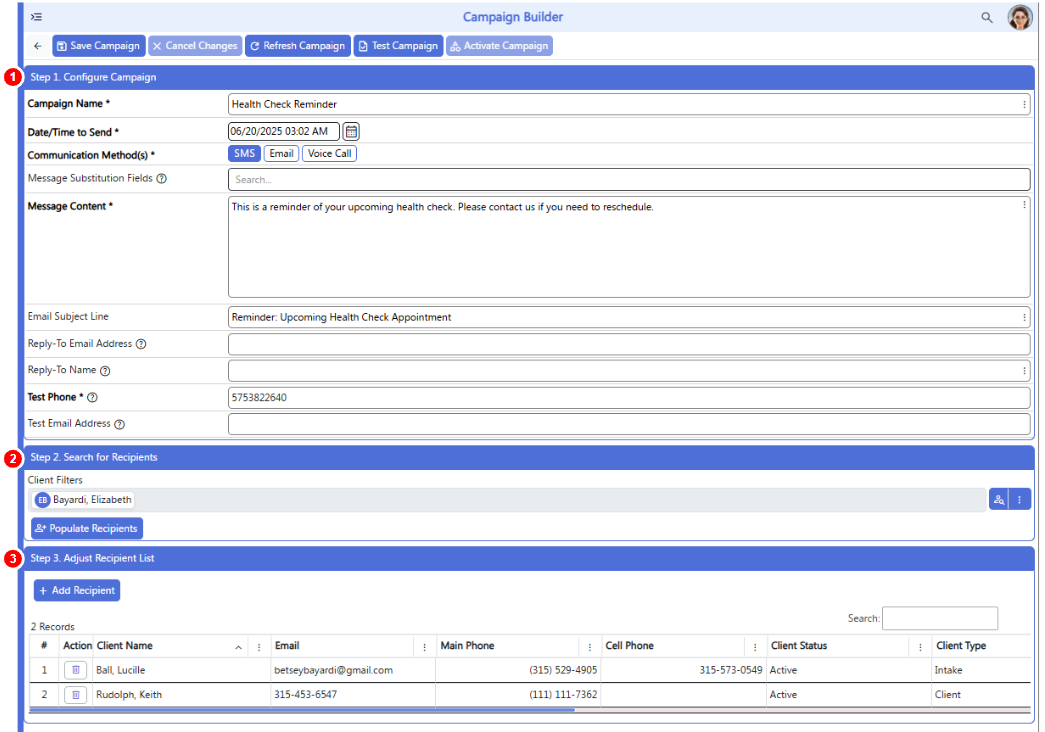Click Activate Campaign button

[x=499, y=46]
